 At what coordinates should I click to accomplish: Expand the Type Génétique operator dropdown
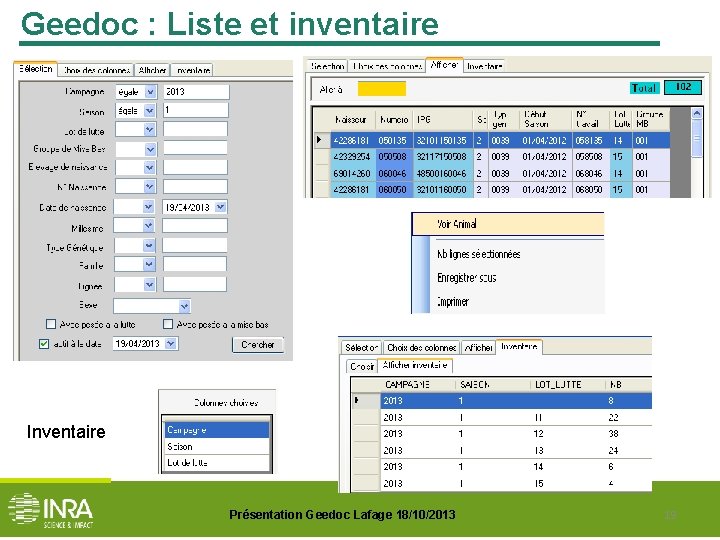tap(149, 246)
